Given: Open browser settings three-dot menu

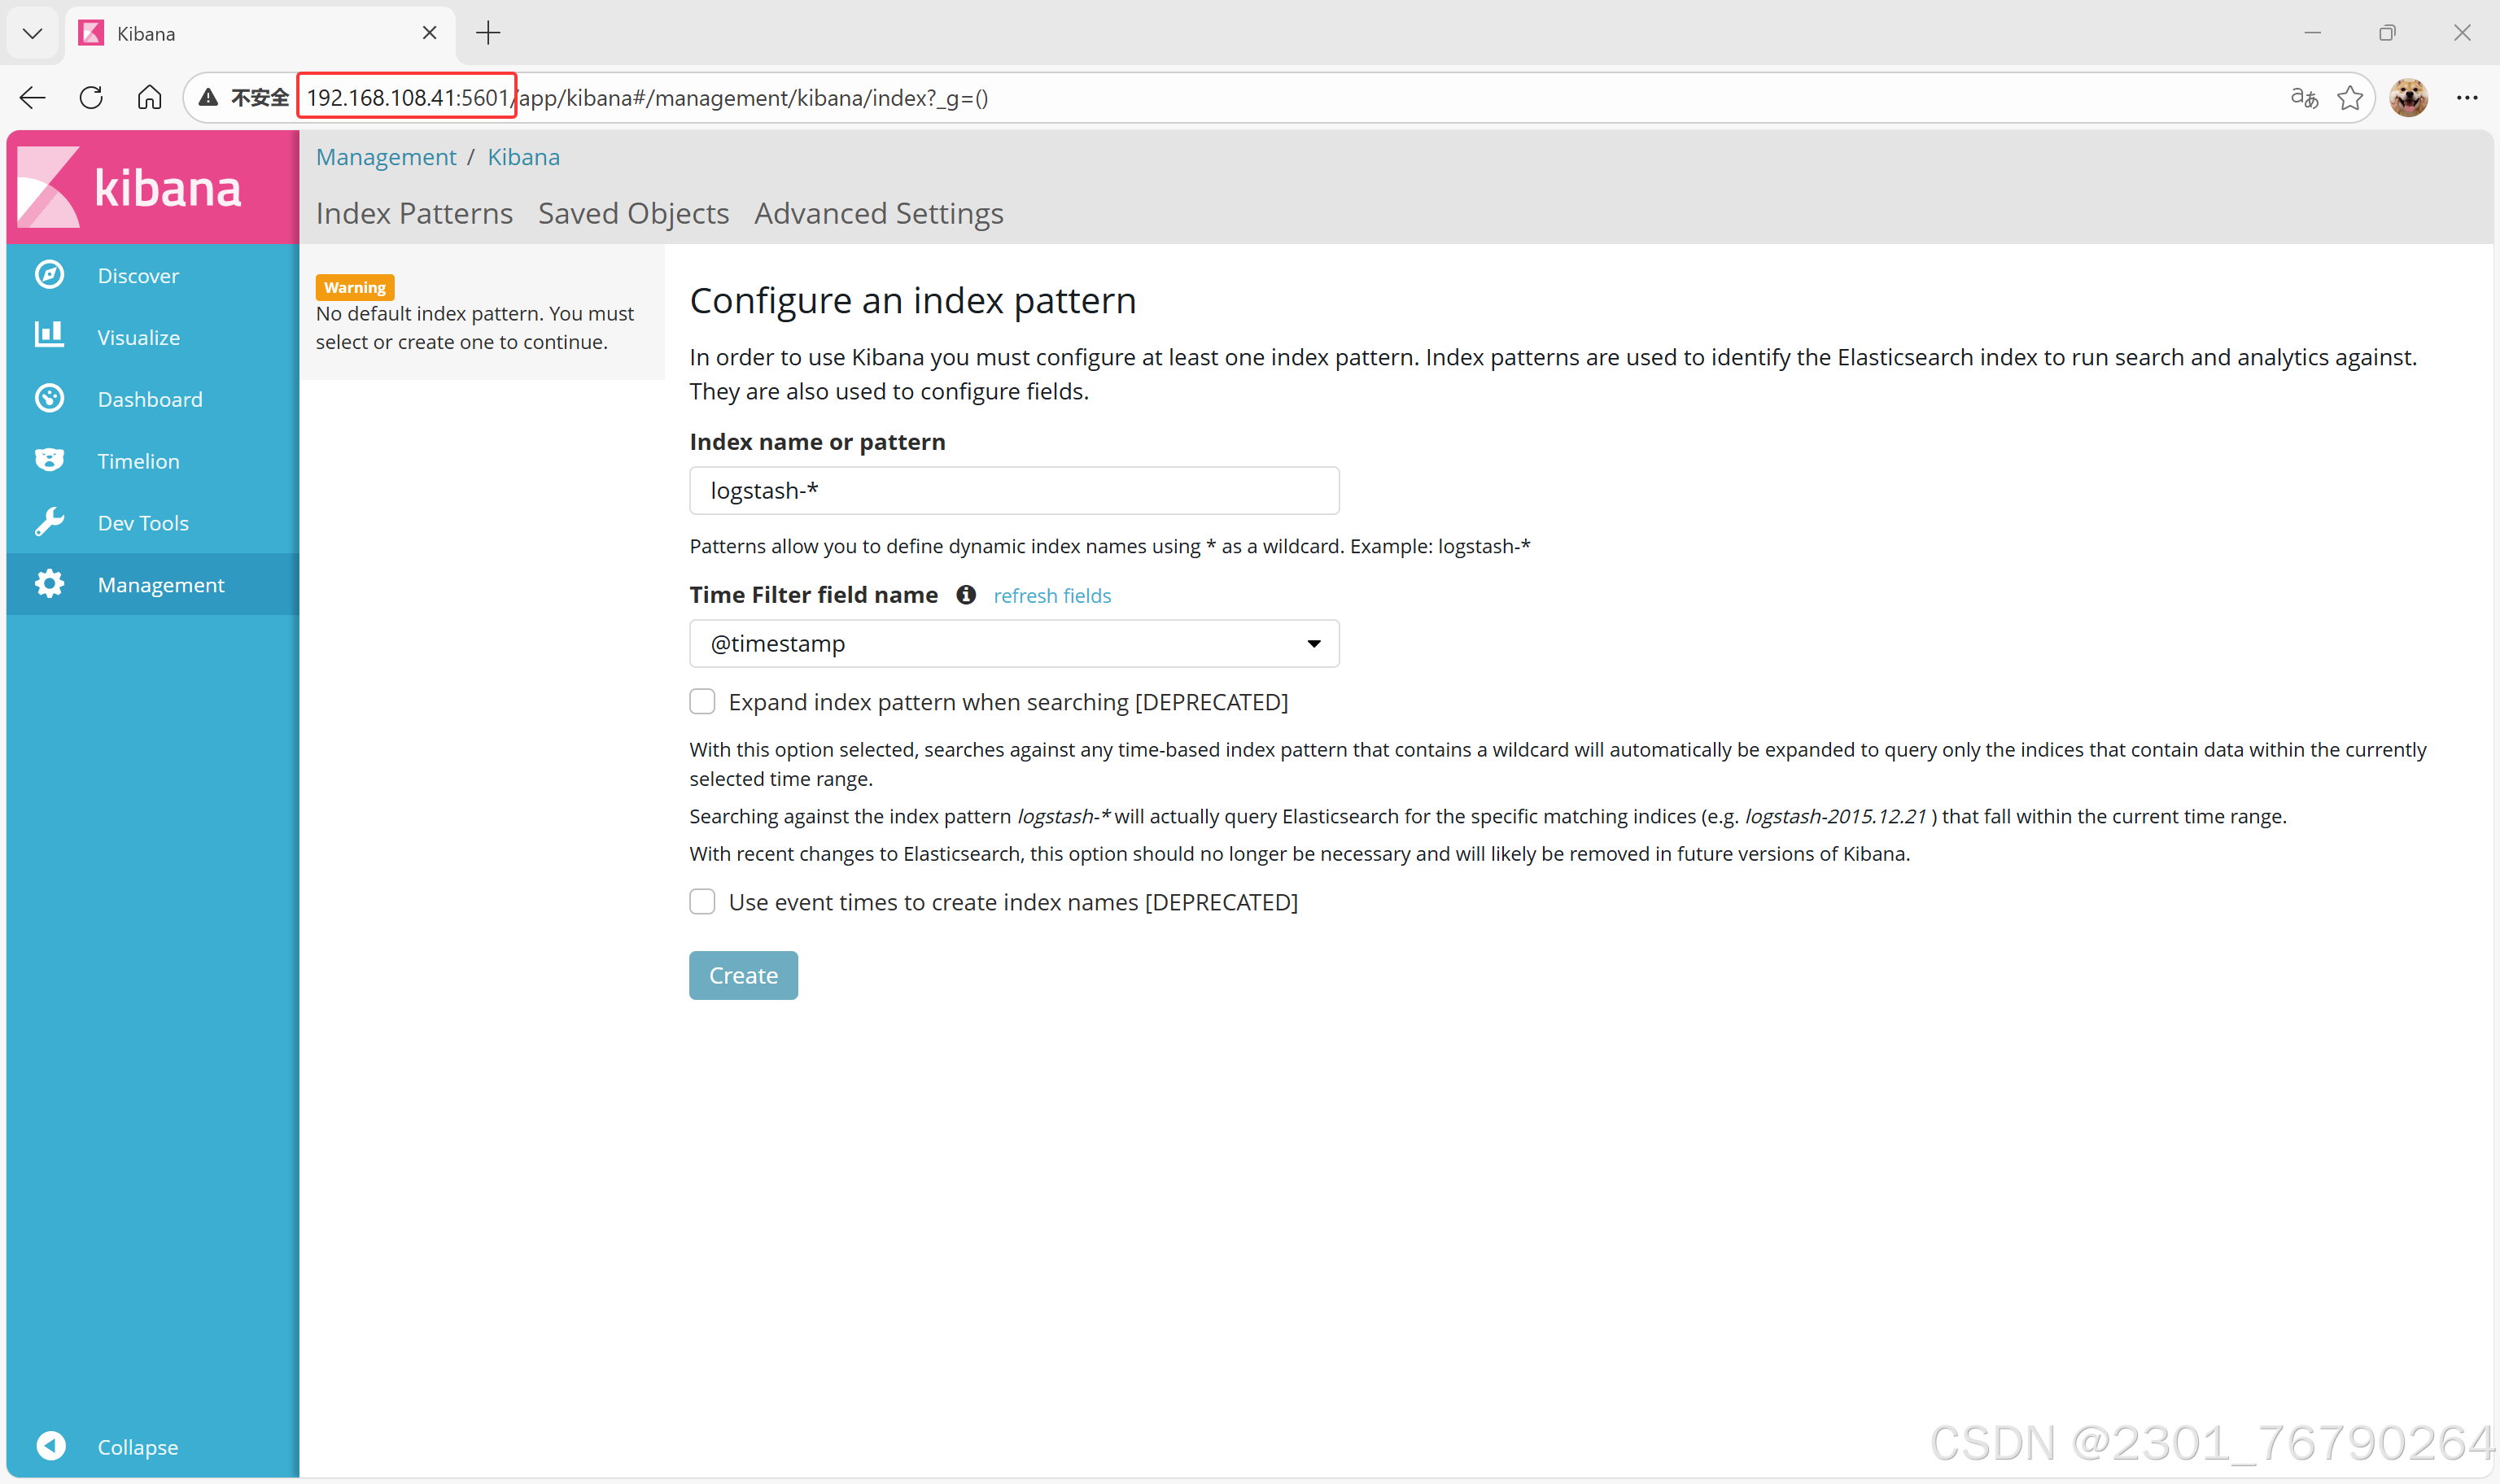Looking at the screenshot, I should pos(2467,98).
